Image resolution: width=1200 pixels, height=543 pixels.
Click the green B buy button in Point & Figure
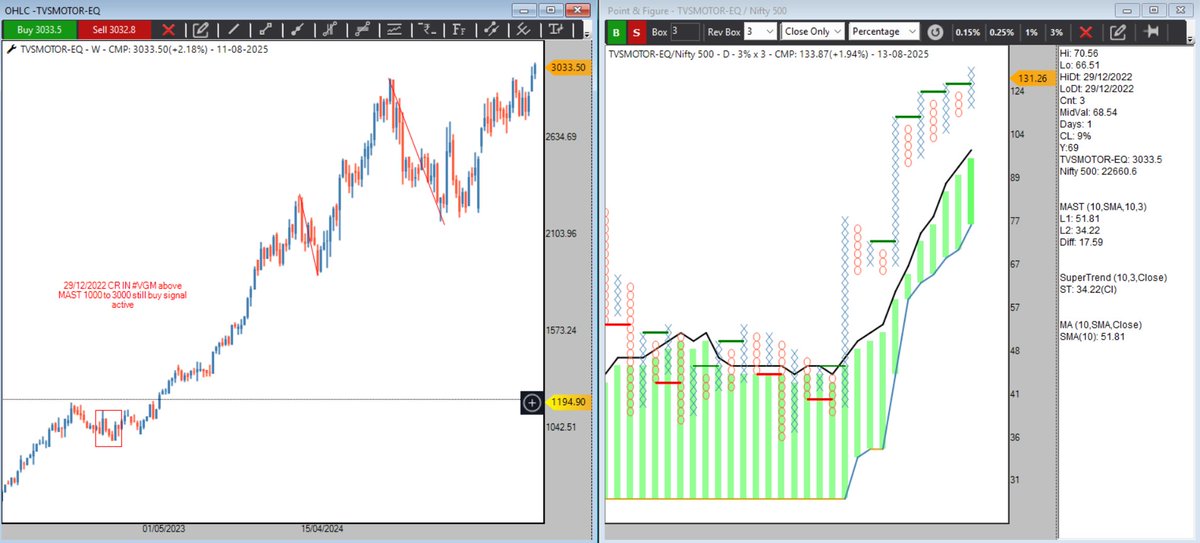tap(617, 32)
